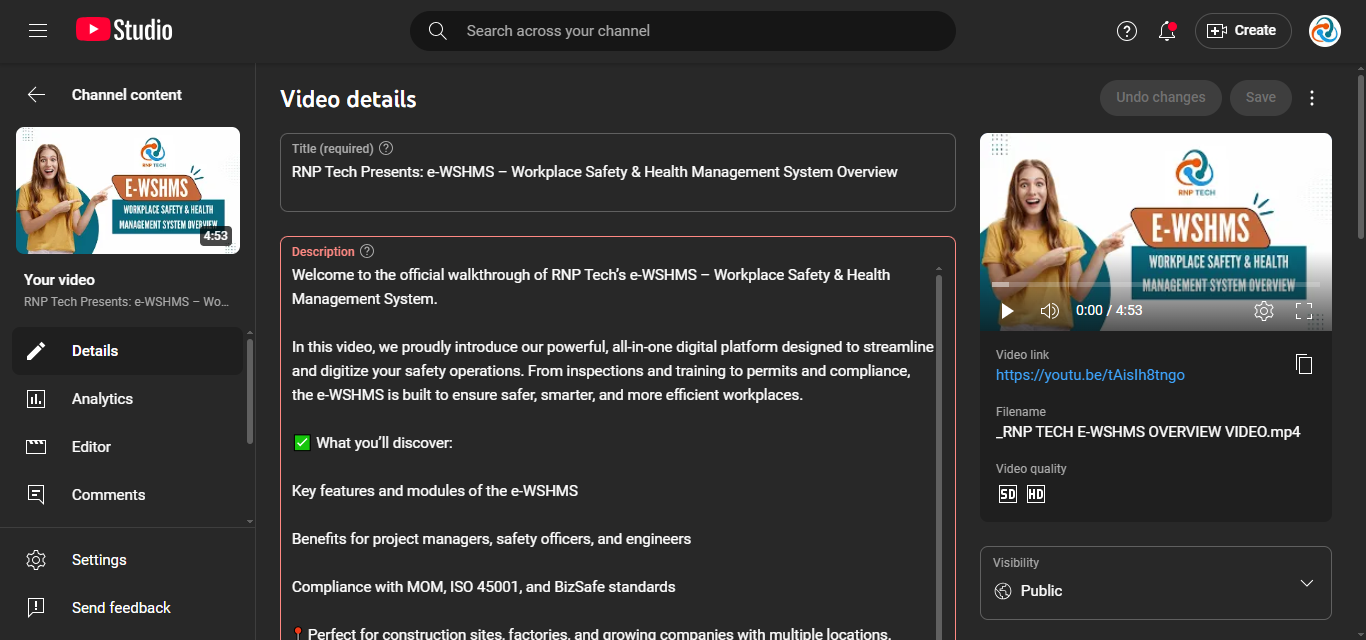Click the back arrow beside Channel content

tap(37, 95)
